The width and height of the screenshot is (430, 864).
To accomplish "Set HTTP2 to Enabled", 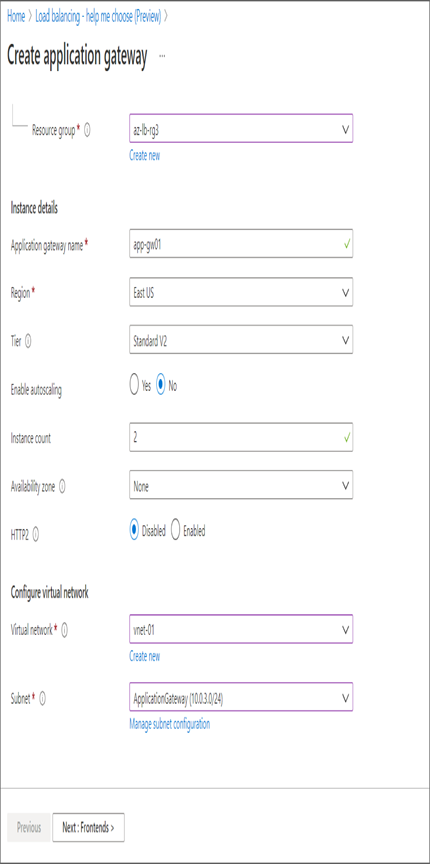I will click(x=175, y=531).
